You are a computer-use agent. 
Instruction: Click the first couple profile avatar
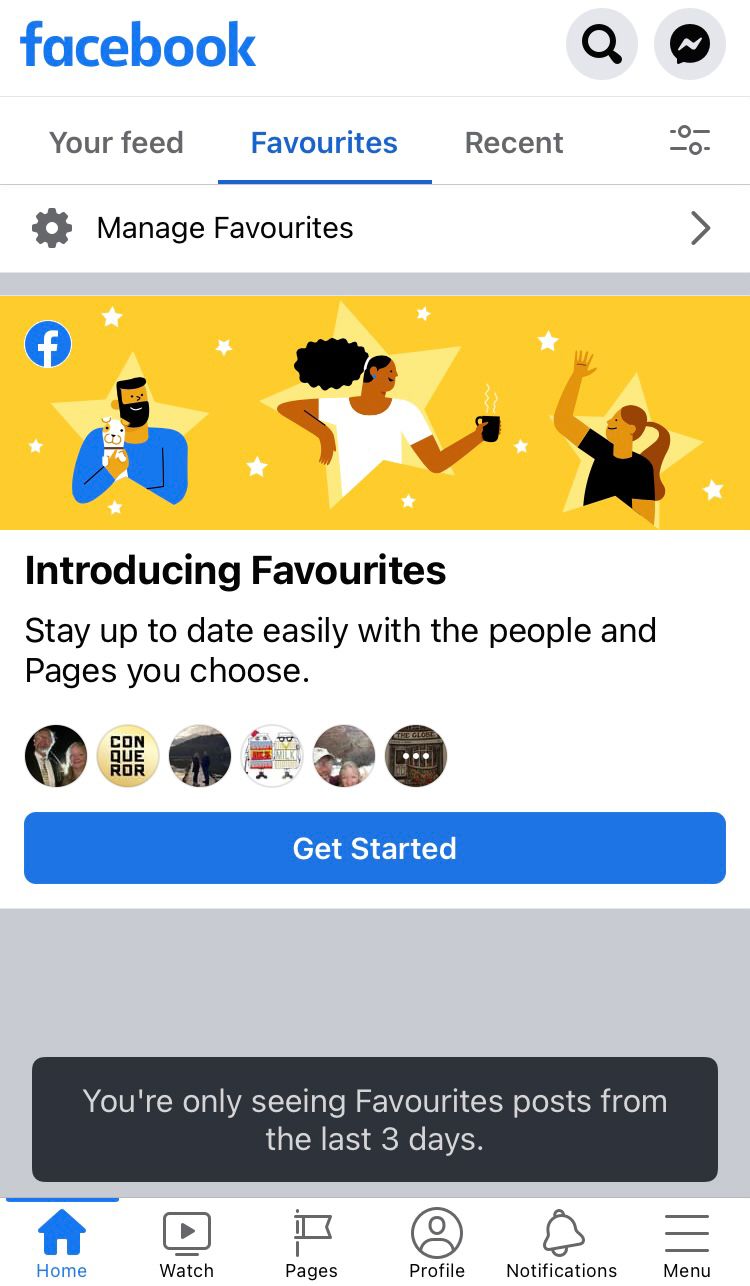coord(56,756)
